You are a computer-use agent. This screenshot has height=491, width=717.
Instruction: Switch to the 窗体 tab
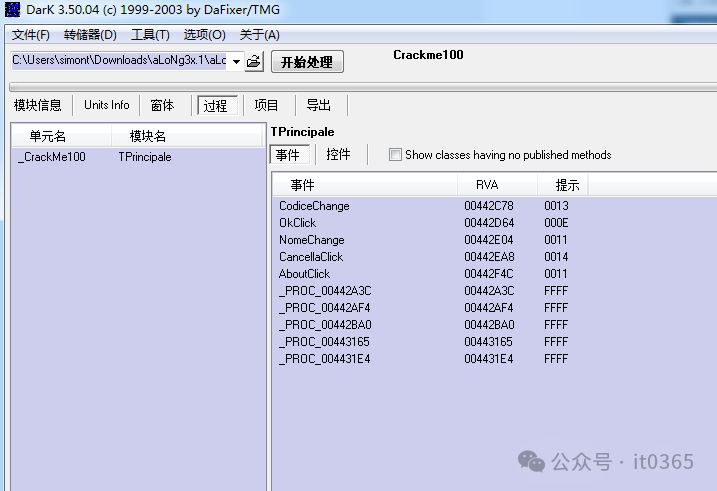[x=162, y=105]
